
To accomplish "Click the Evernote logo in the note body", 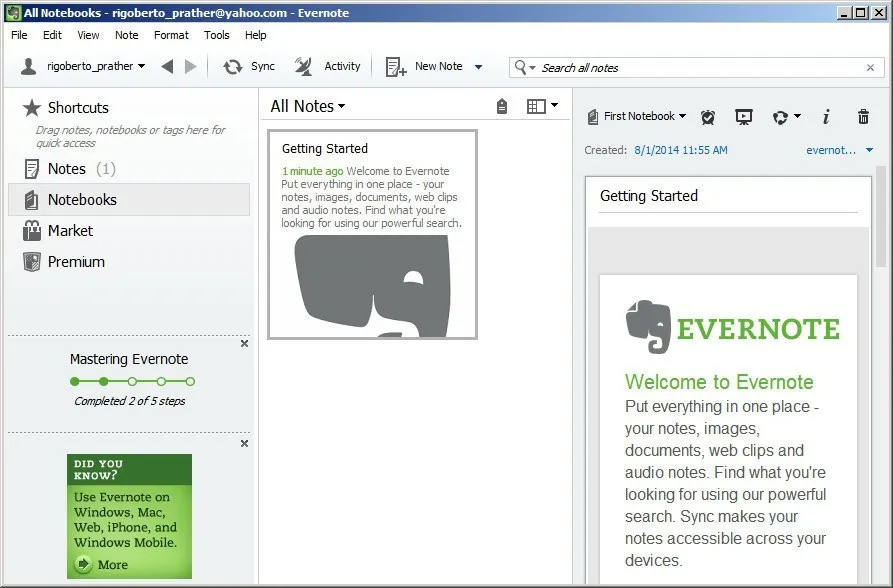I will point(732,328).
